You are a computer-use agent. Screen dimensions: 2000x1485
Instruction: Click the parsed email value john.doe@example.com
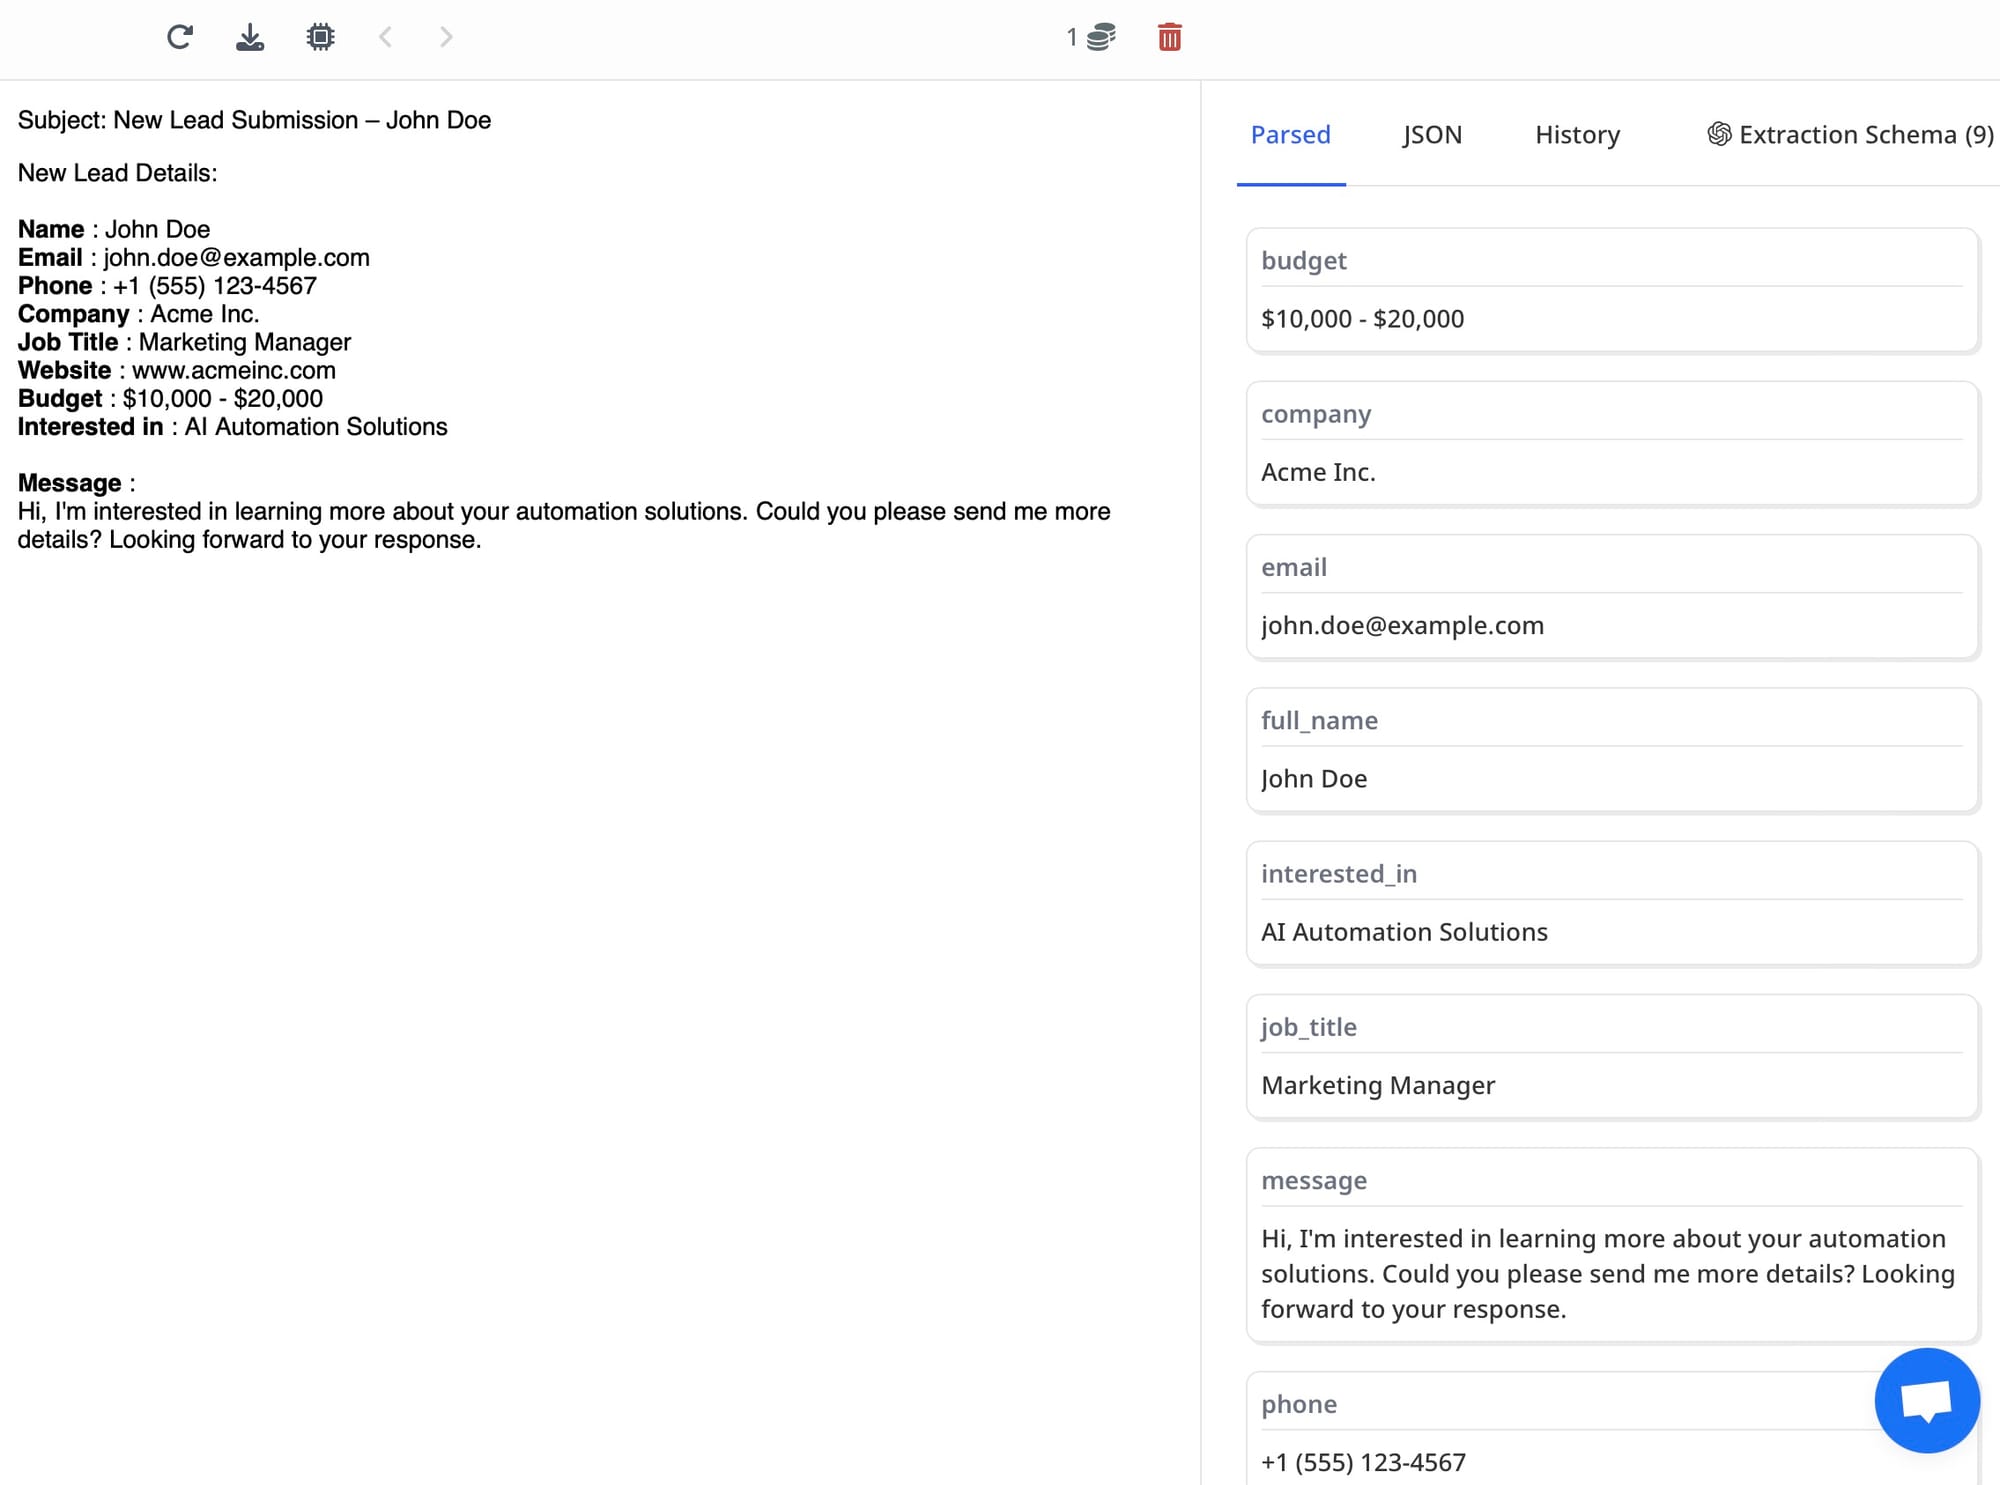click(x=1402, y=625)
